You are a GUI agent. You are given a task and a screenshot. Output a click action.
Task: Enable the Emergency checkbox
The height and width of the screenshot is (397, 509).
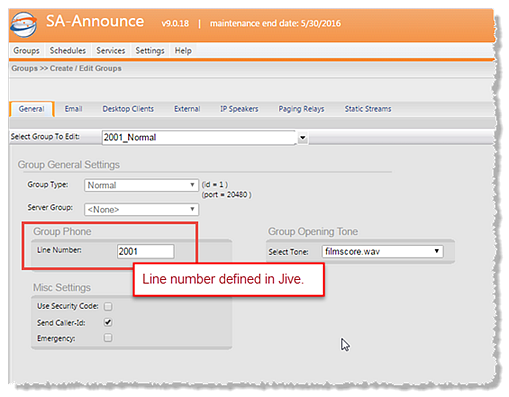(x=108, y=338)
